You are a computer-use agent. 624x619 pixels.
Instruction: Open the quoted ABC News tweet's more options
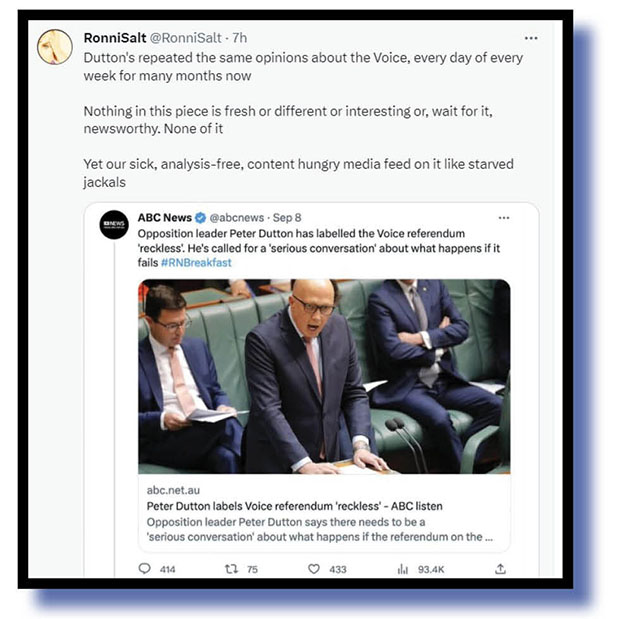click(x=504, y=218)
